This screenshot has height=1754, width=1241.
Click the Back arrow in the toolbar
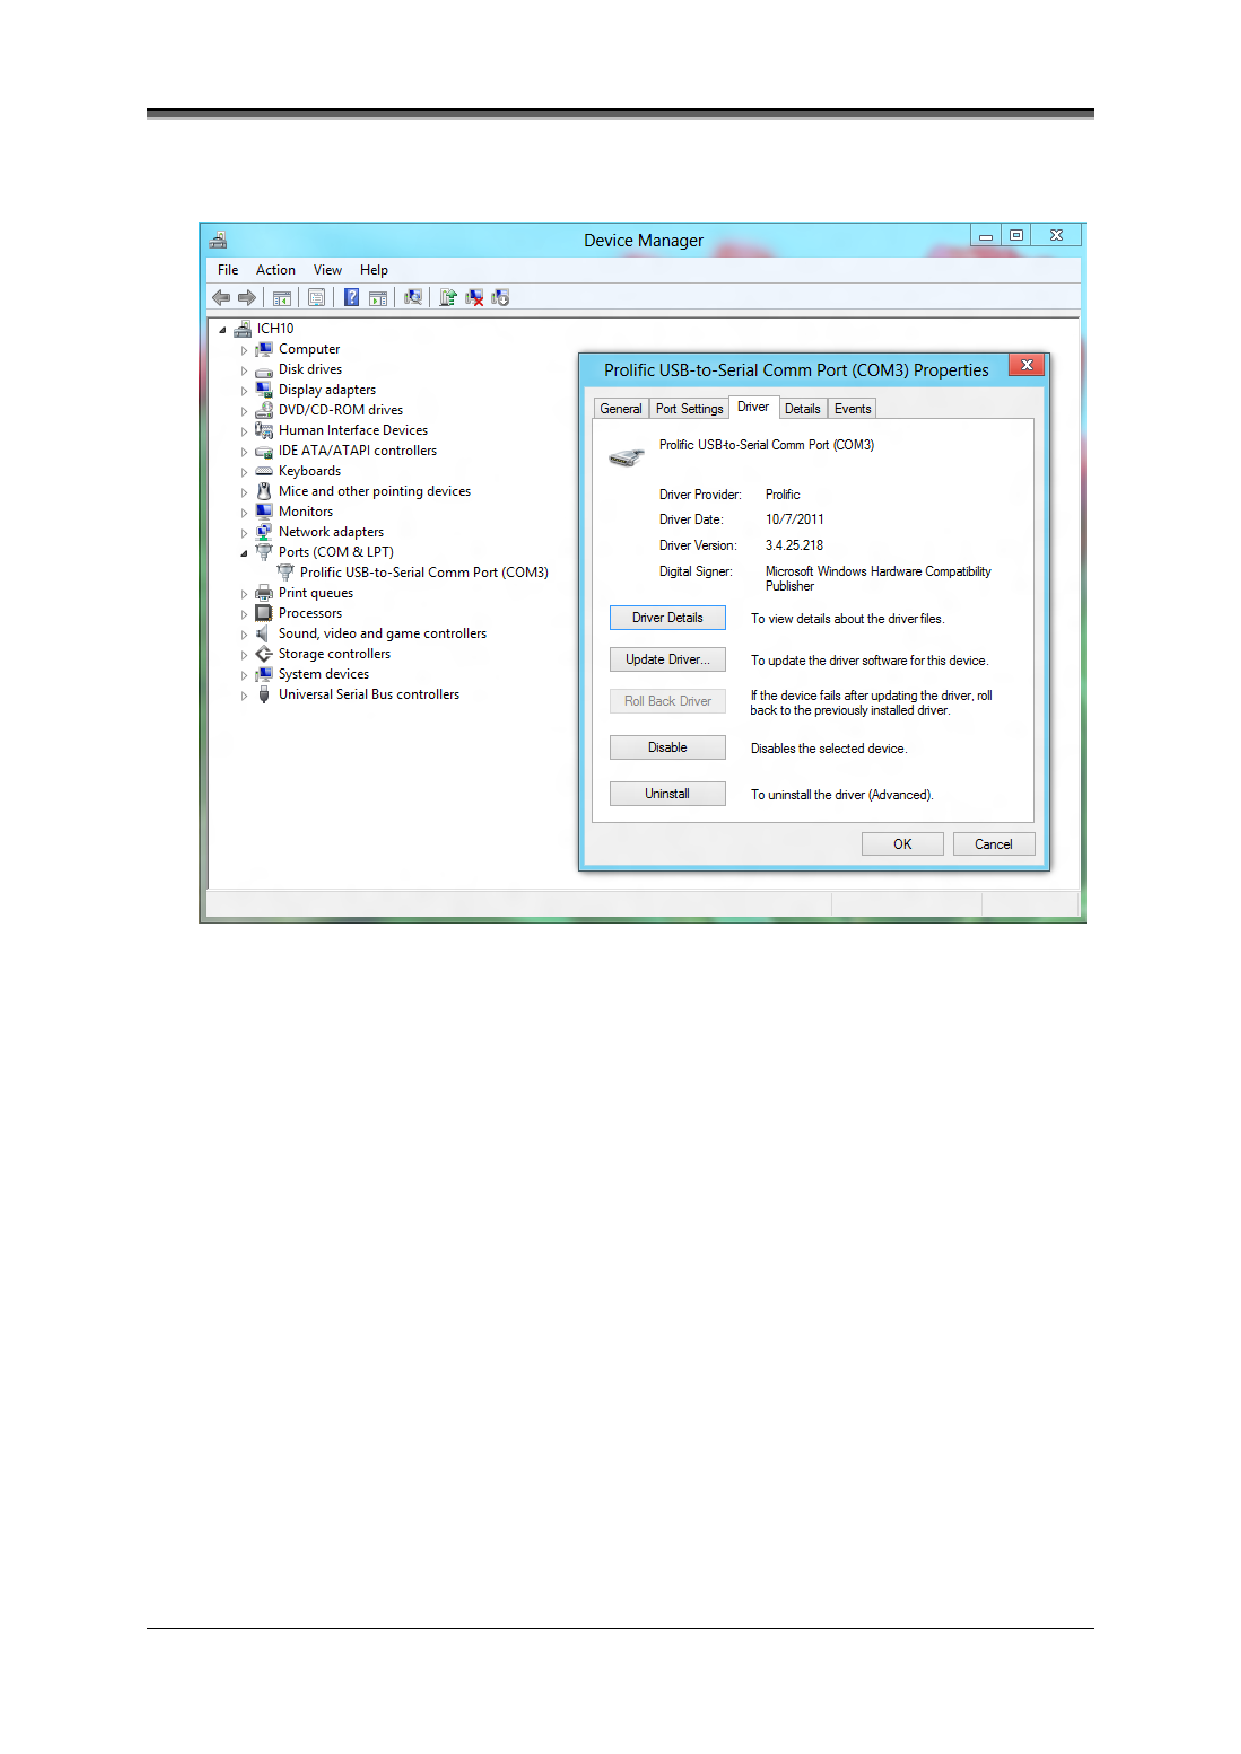coord(221,298)
